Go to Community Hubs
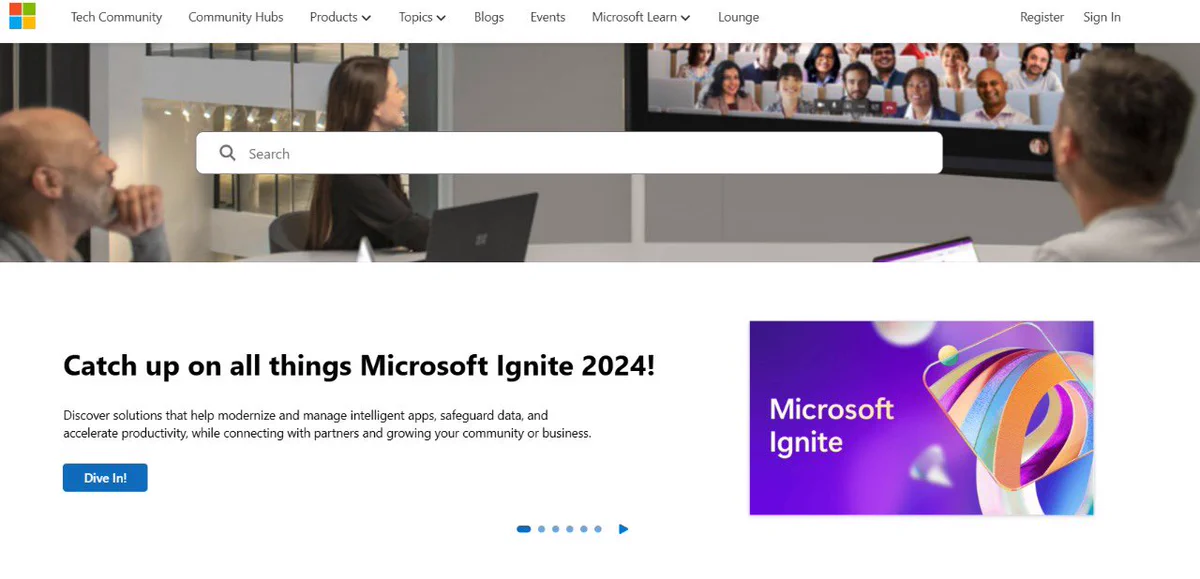Screen dimensions: 1200x579 [x=236, y=17]
